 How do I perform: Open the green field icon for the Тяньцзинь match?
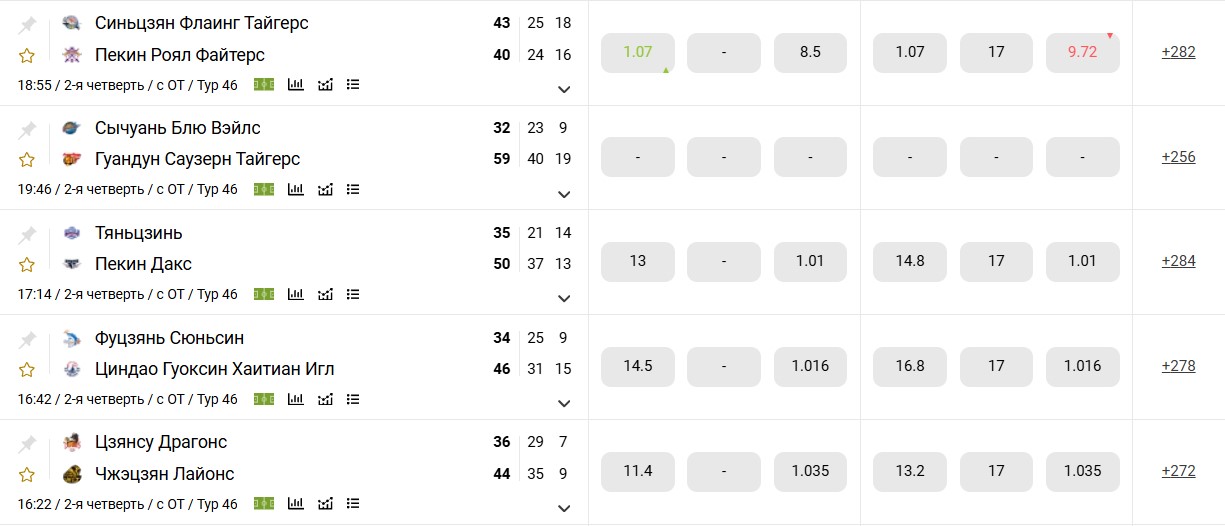tap(263, 294)
